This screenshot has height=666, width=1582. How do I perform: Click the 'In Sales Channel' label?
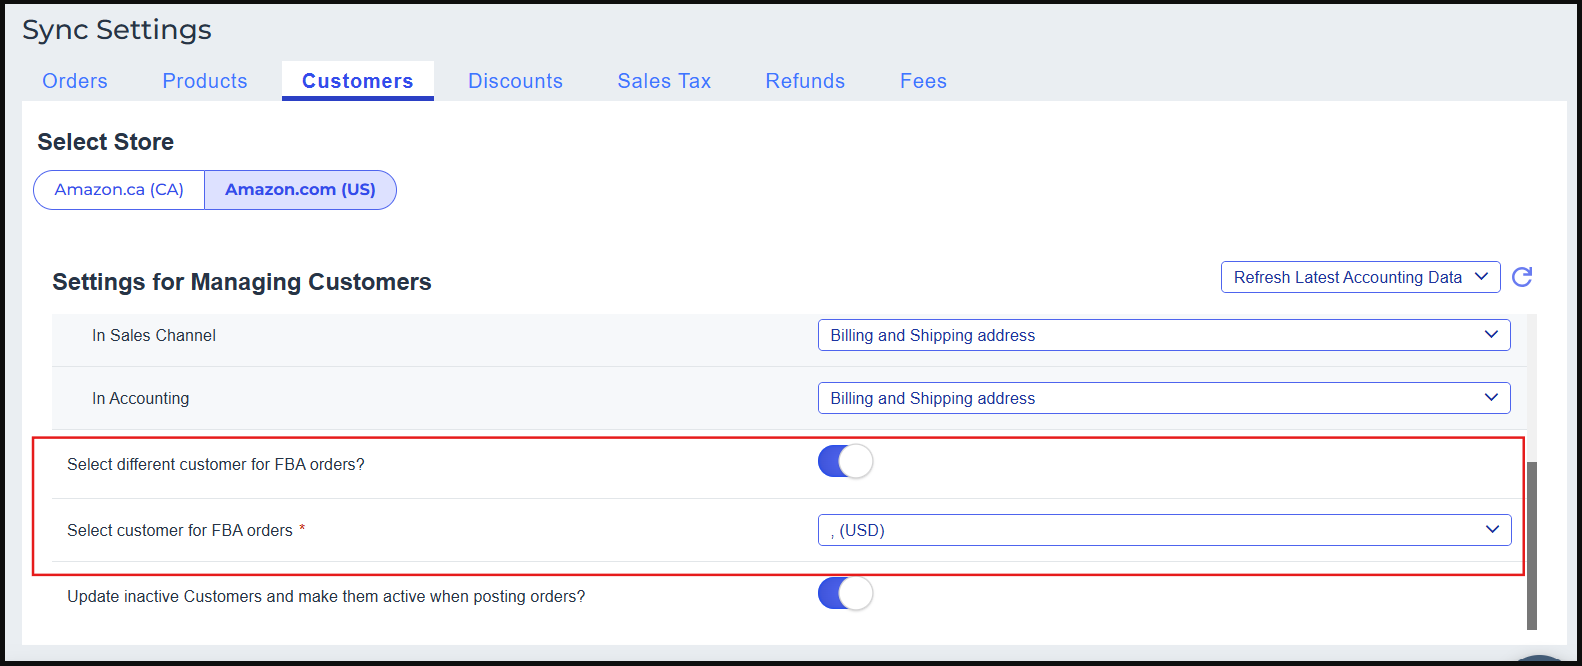click(154, 336)
